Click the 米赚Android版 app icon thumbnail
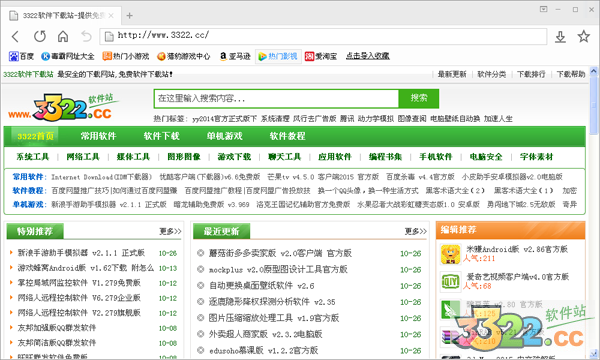 point(450,254)
